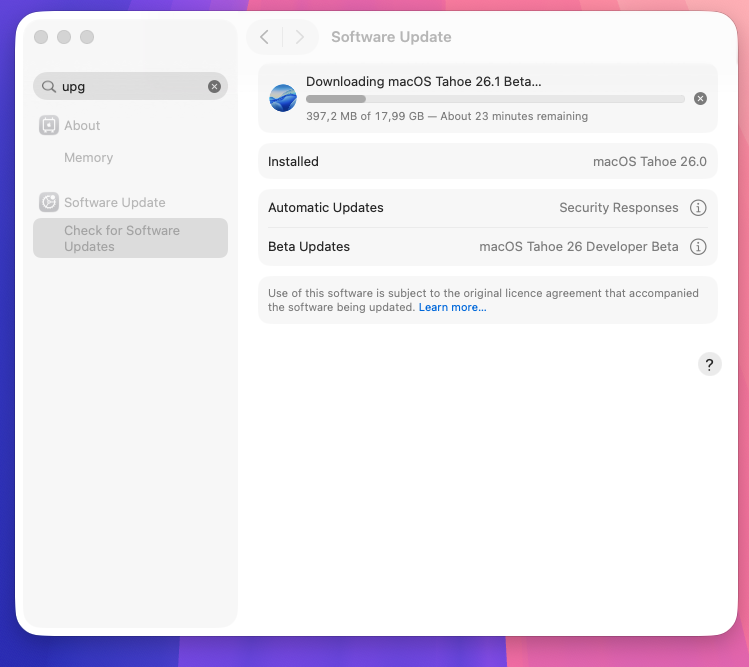749x667 pixels.
Task: Open Automatic Updates info button
Action: (697, 208)
